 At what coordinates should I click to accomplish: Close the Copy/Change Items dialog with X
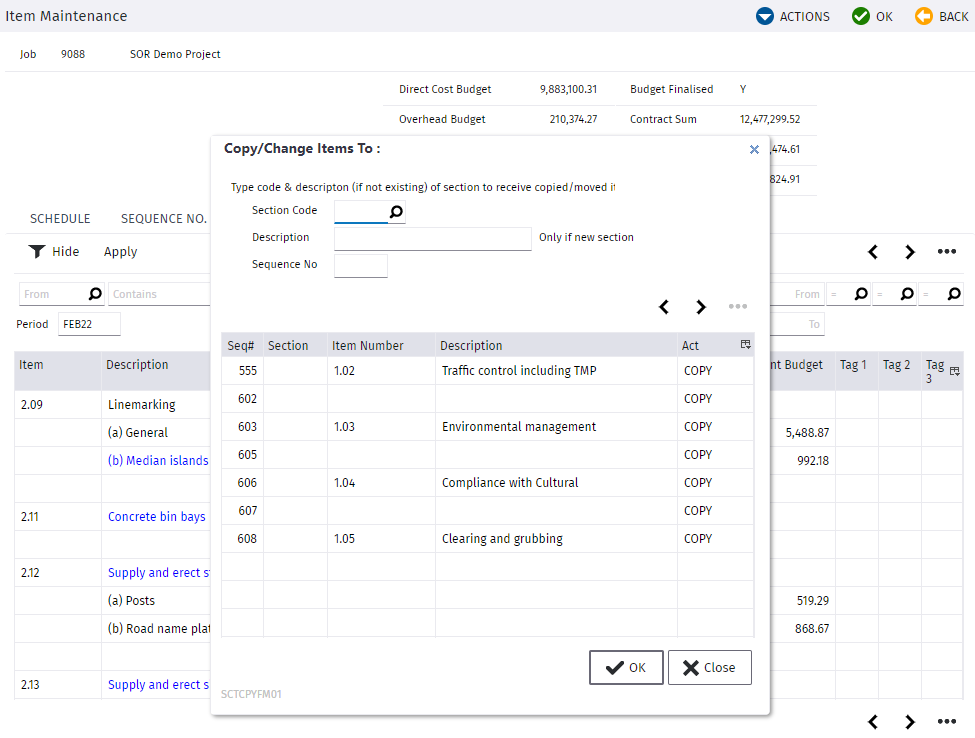pos(754,149)
